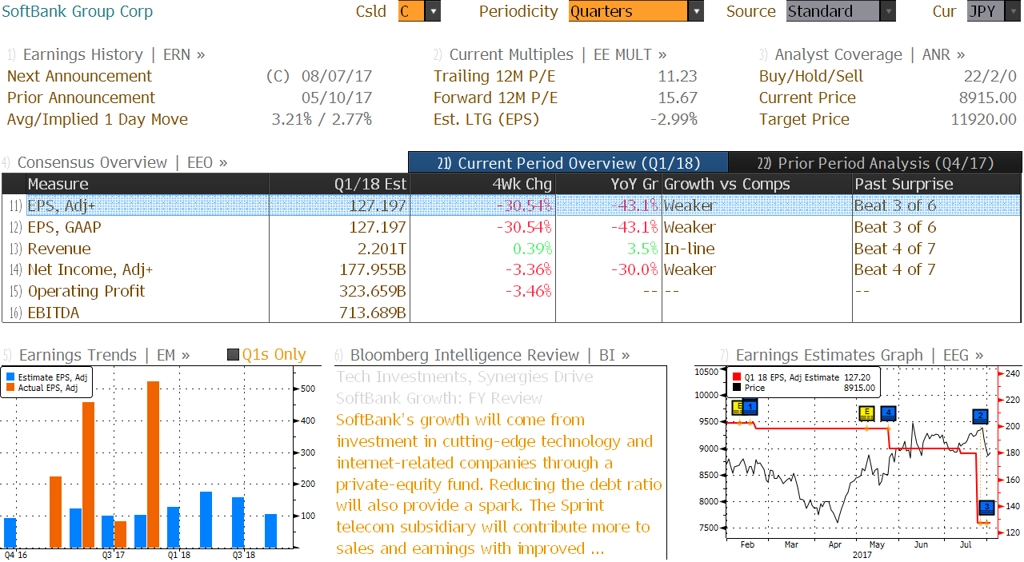Open the SoftBank growth review article text
Screen dimensions: 1024x562
(x=499, y=484)
